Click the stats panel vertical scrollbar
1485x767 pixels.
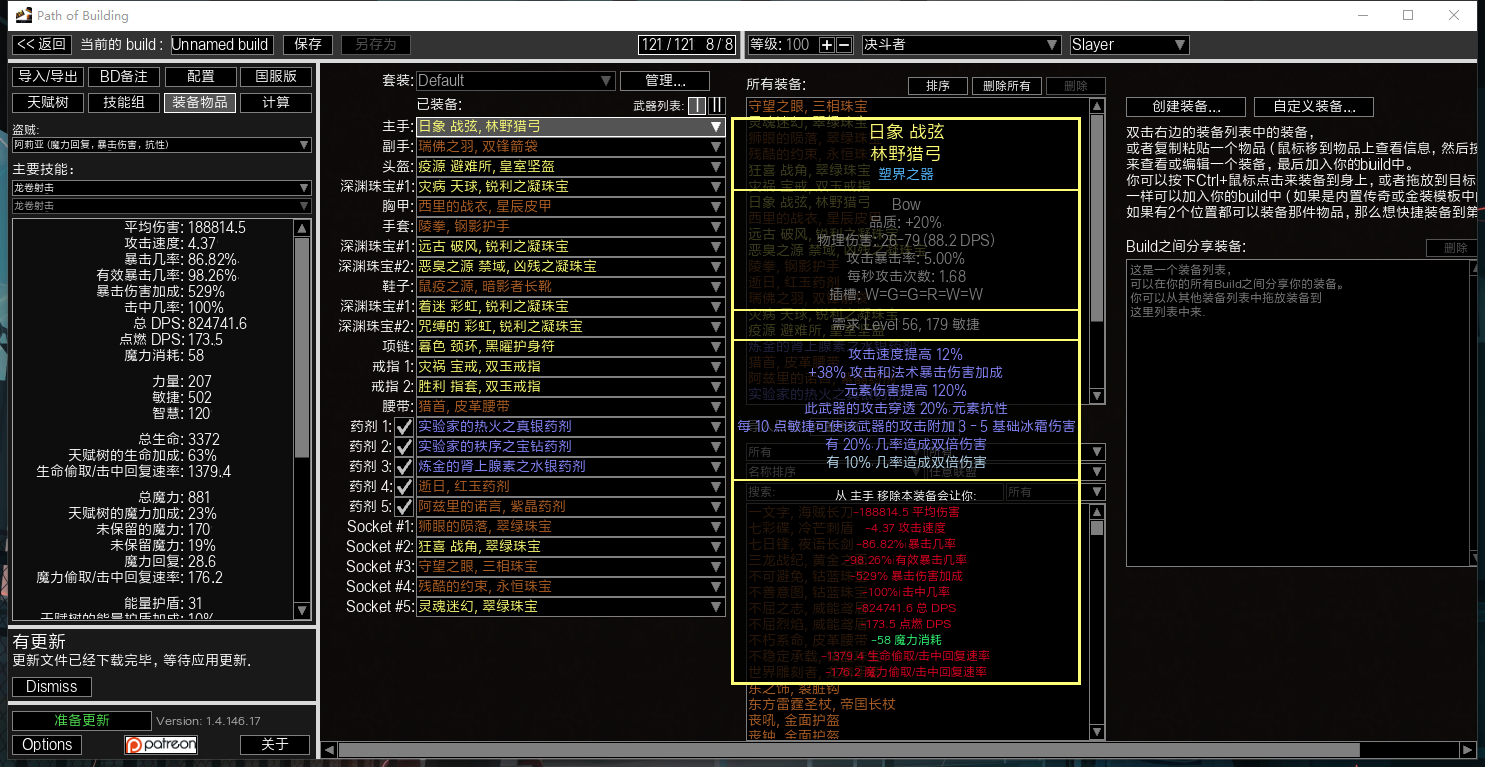pos(302,419)
